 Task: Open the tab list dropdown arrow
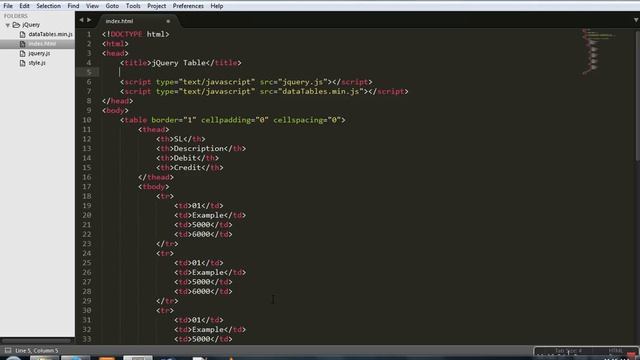coord(636,20)
